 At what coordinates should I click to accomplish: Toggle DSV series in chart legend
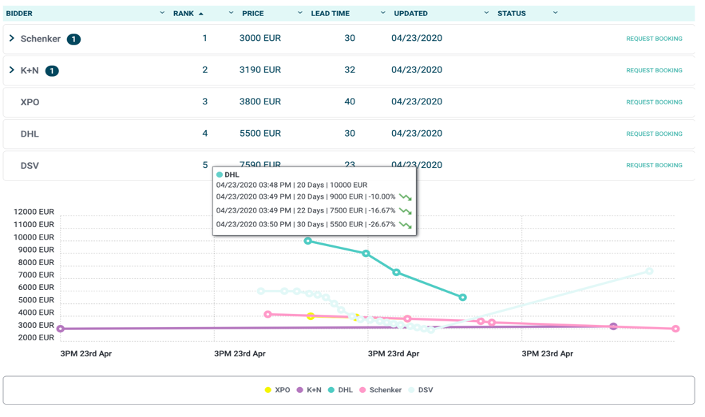coord(421,390)
